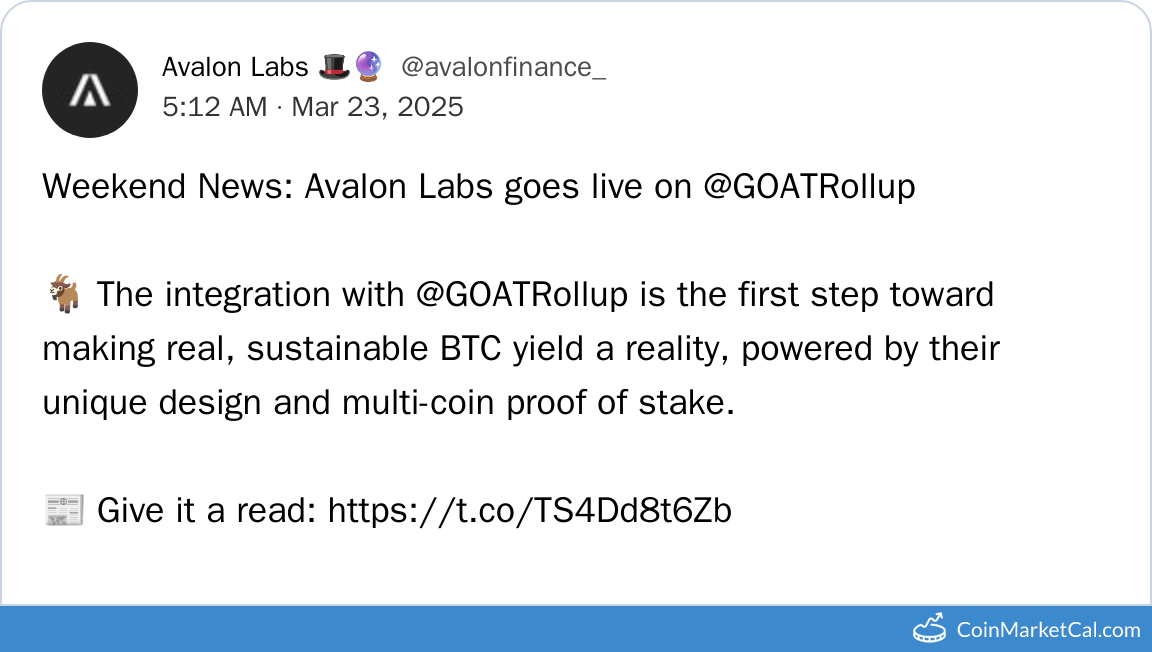This screenshot has height=652, width=1152.
Task: Click the empty blue footer bar
Action: point(450,629)
